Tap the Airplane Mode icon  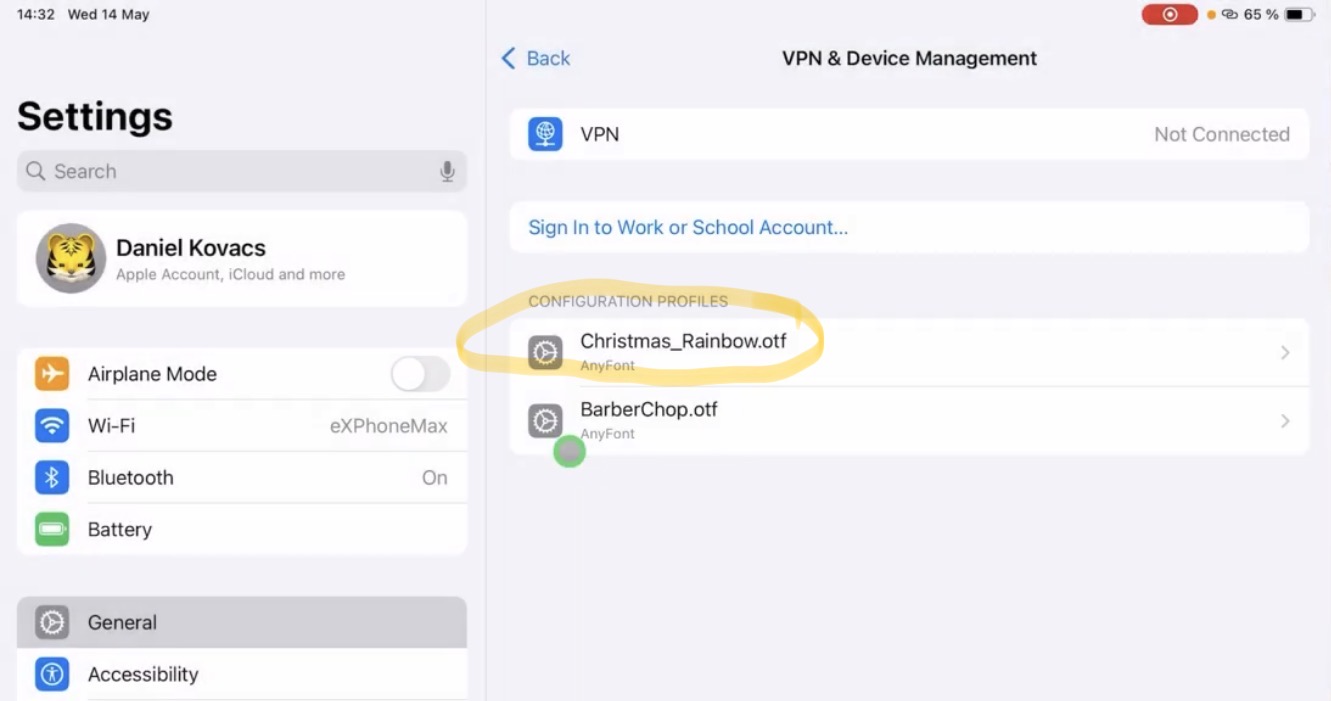pos(52,374)
